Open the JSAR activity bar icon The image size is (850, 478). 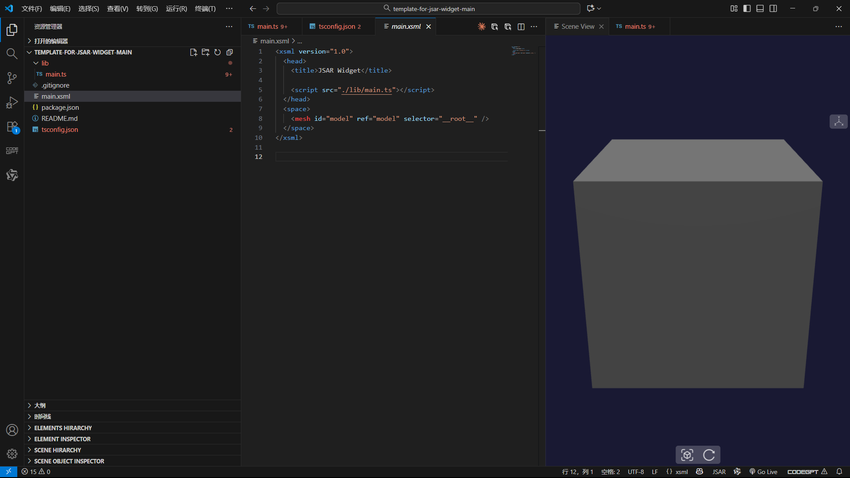tap(12, 175)
